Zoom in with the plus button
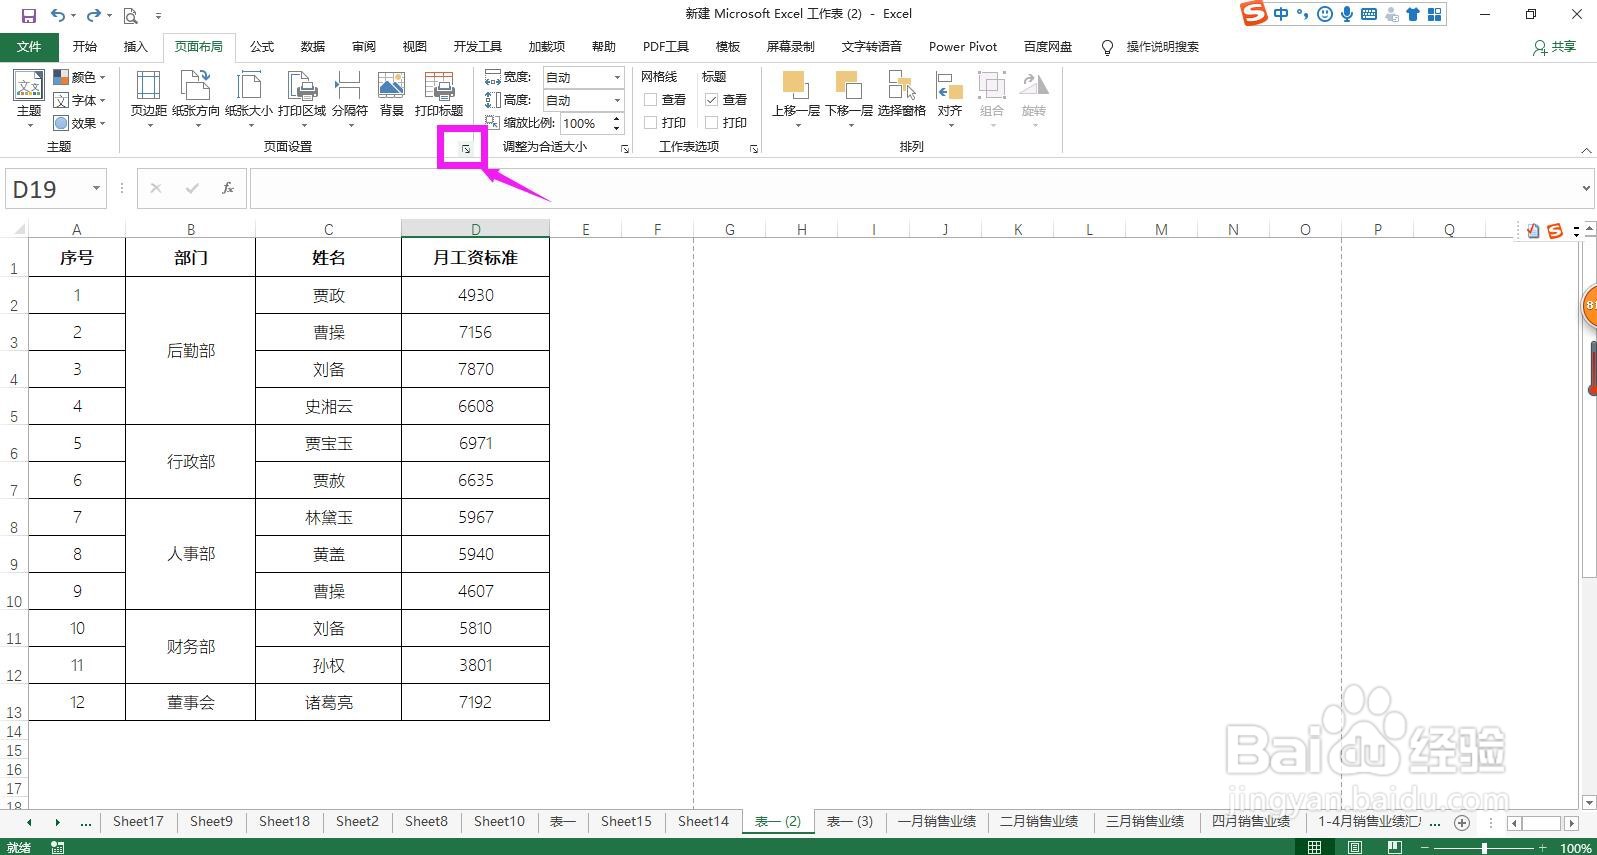This screenshot has width=1597, height=855. point(1543,847)
